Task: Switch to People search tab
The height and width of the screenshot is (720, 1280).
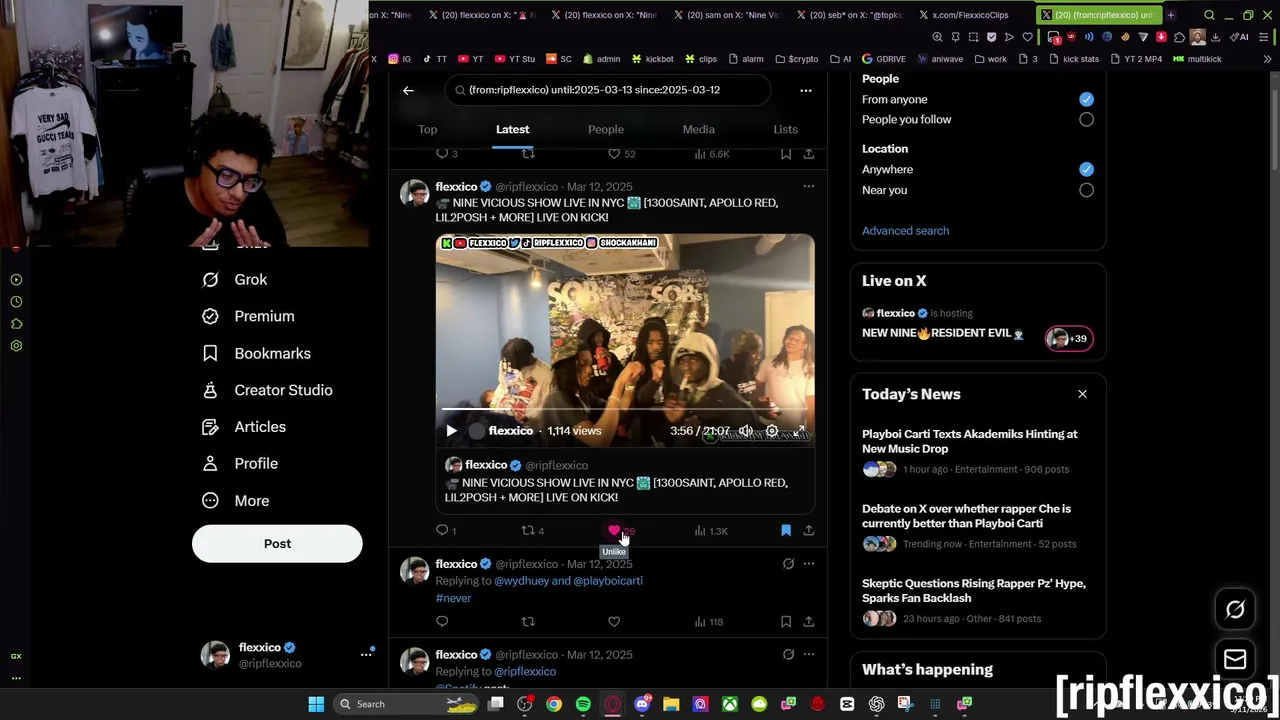Action: pos(605,129)
